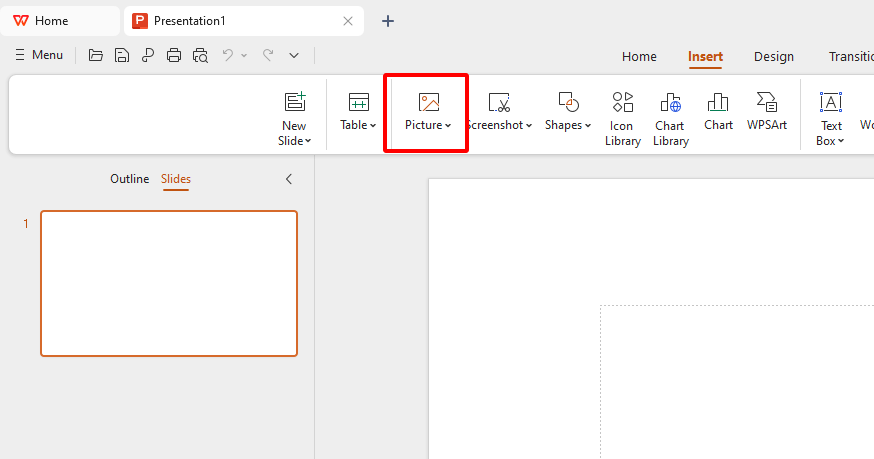Insert a Chart
The image size is (874, 459).
(718, 112)
